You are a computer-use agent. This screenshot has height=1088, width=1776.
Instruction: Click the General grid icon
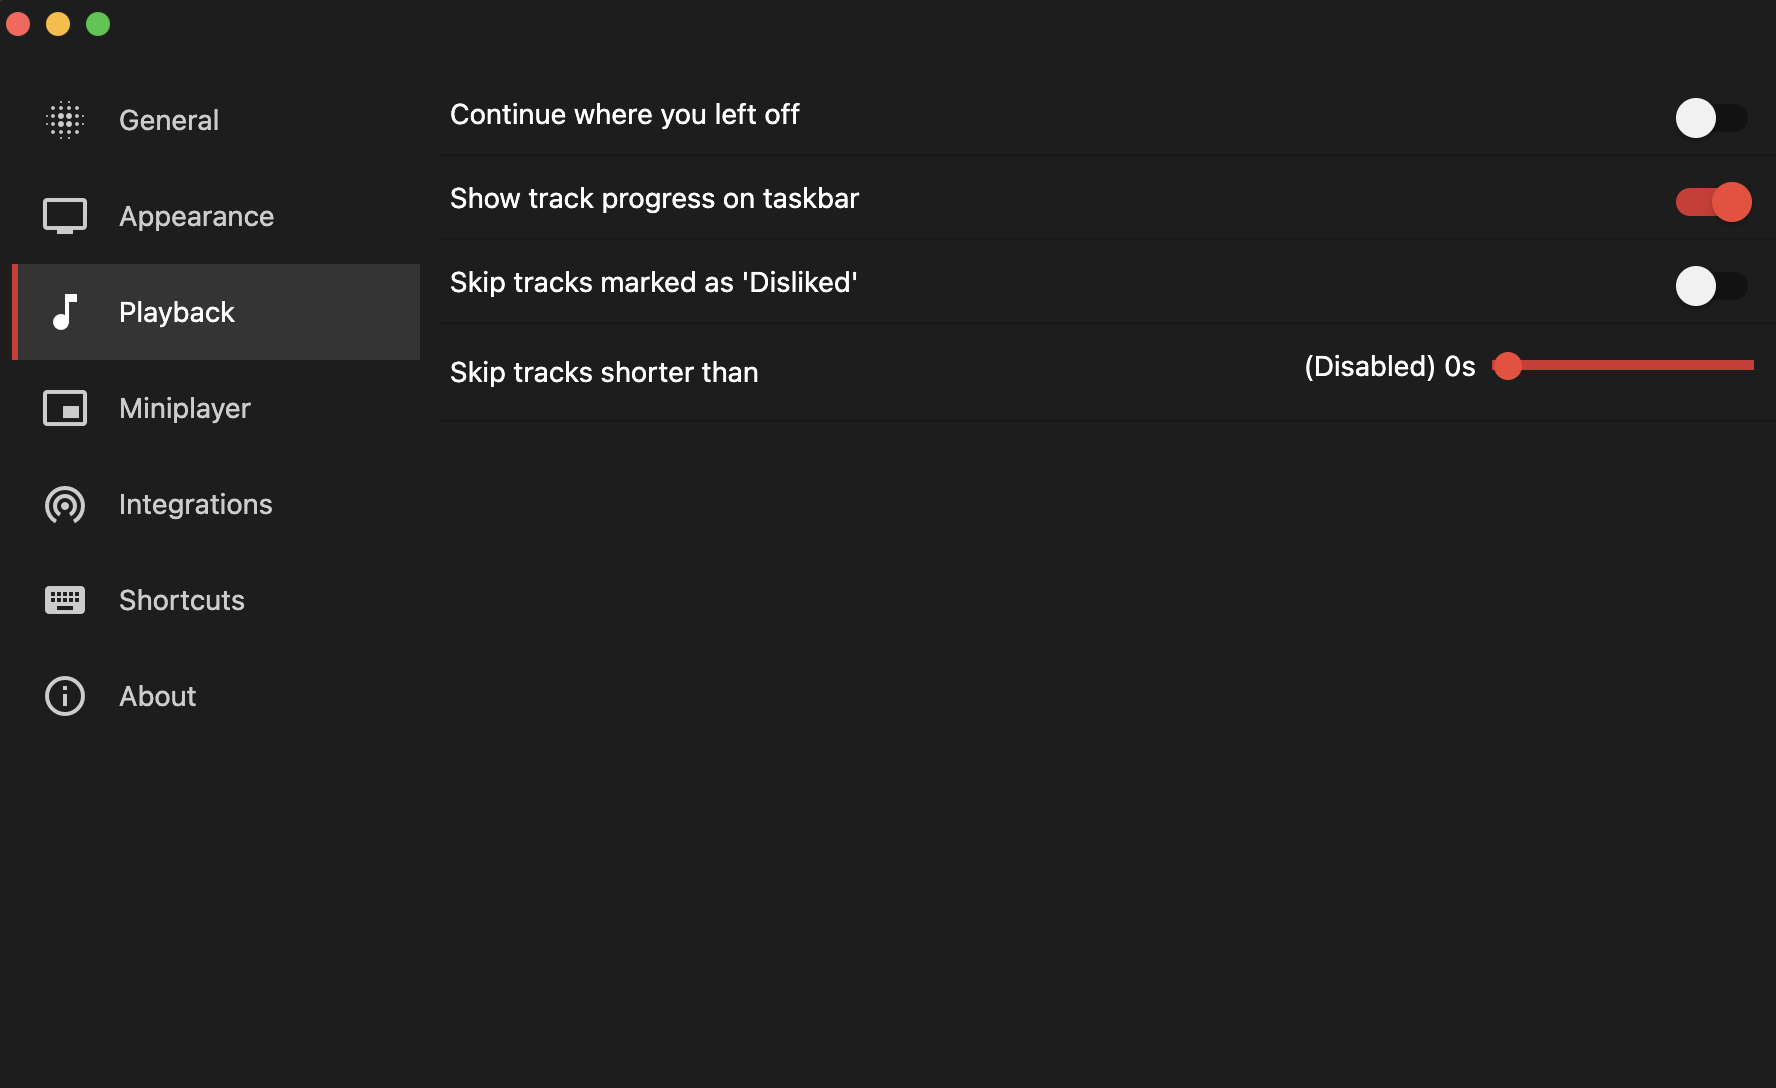pyautogui.click(x=64, y=120)
